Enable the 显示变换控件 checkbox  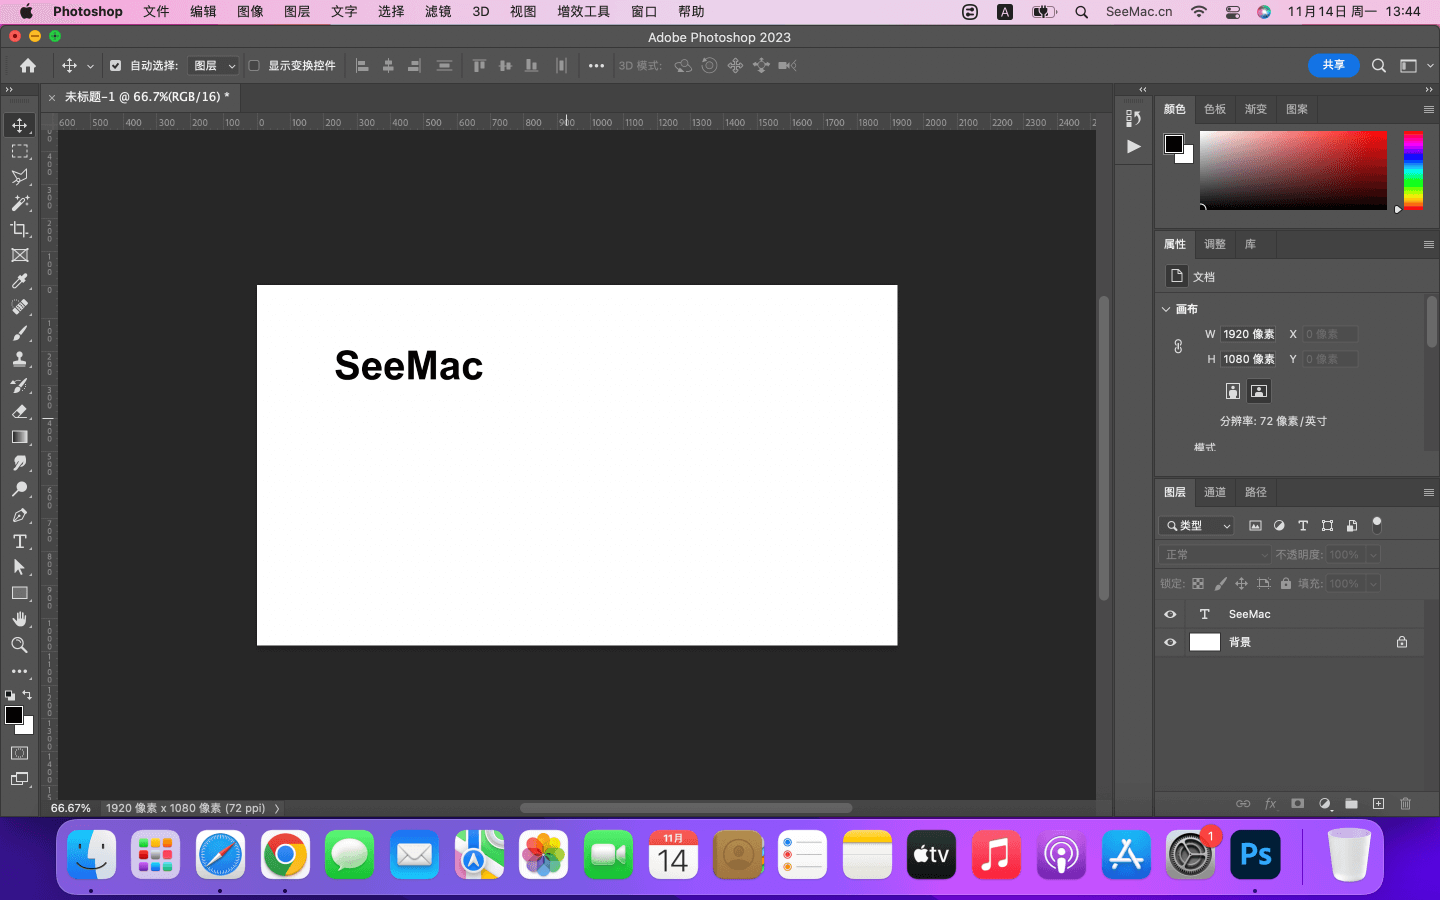(254, 66)
